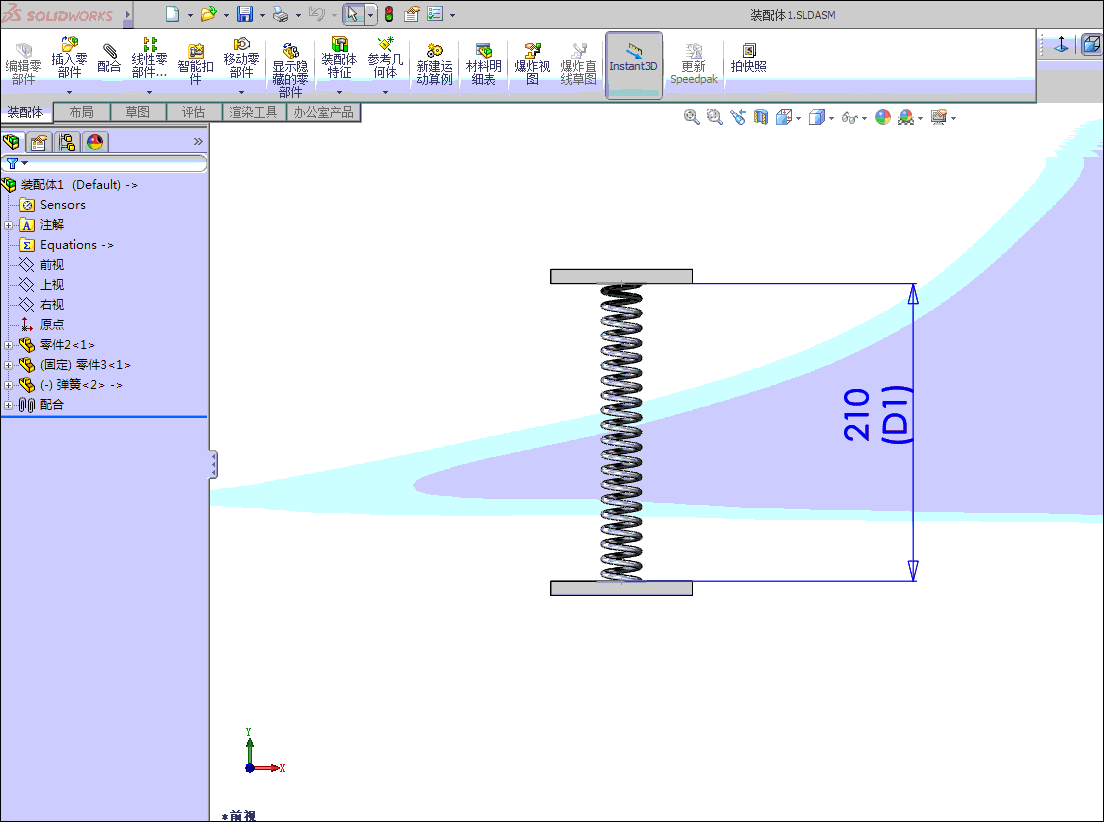Open the View Orientation icon
Screen dimensions: 1104x822
point(784,118)
